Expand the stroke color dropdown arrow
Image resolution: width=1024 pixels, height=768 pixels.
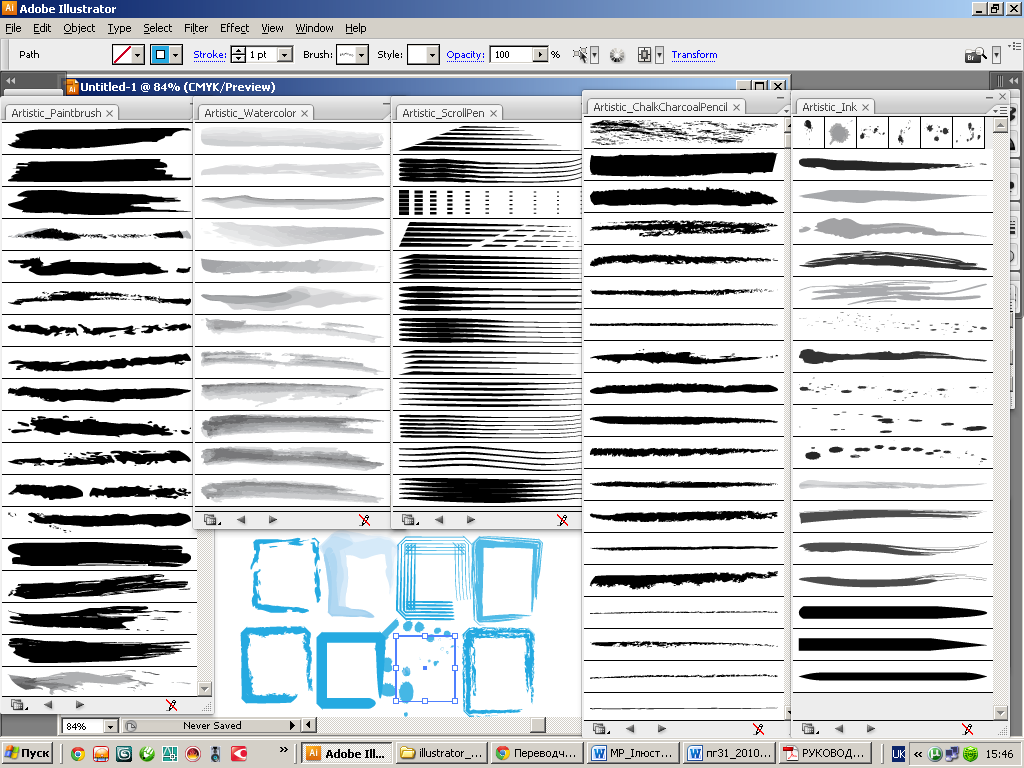tap(176, 55)
